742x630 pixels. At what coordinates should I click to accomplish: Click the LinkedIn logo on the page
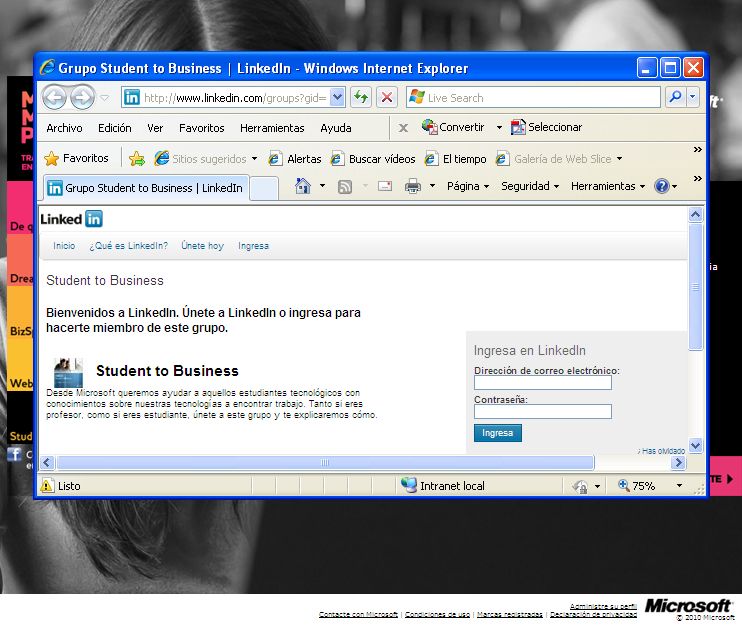coord(71,219)
